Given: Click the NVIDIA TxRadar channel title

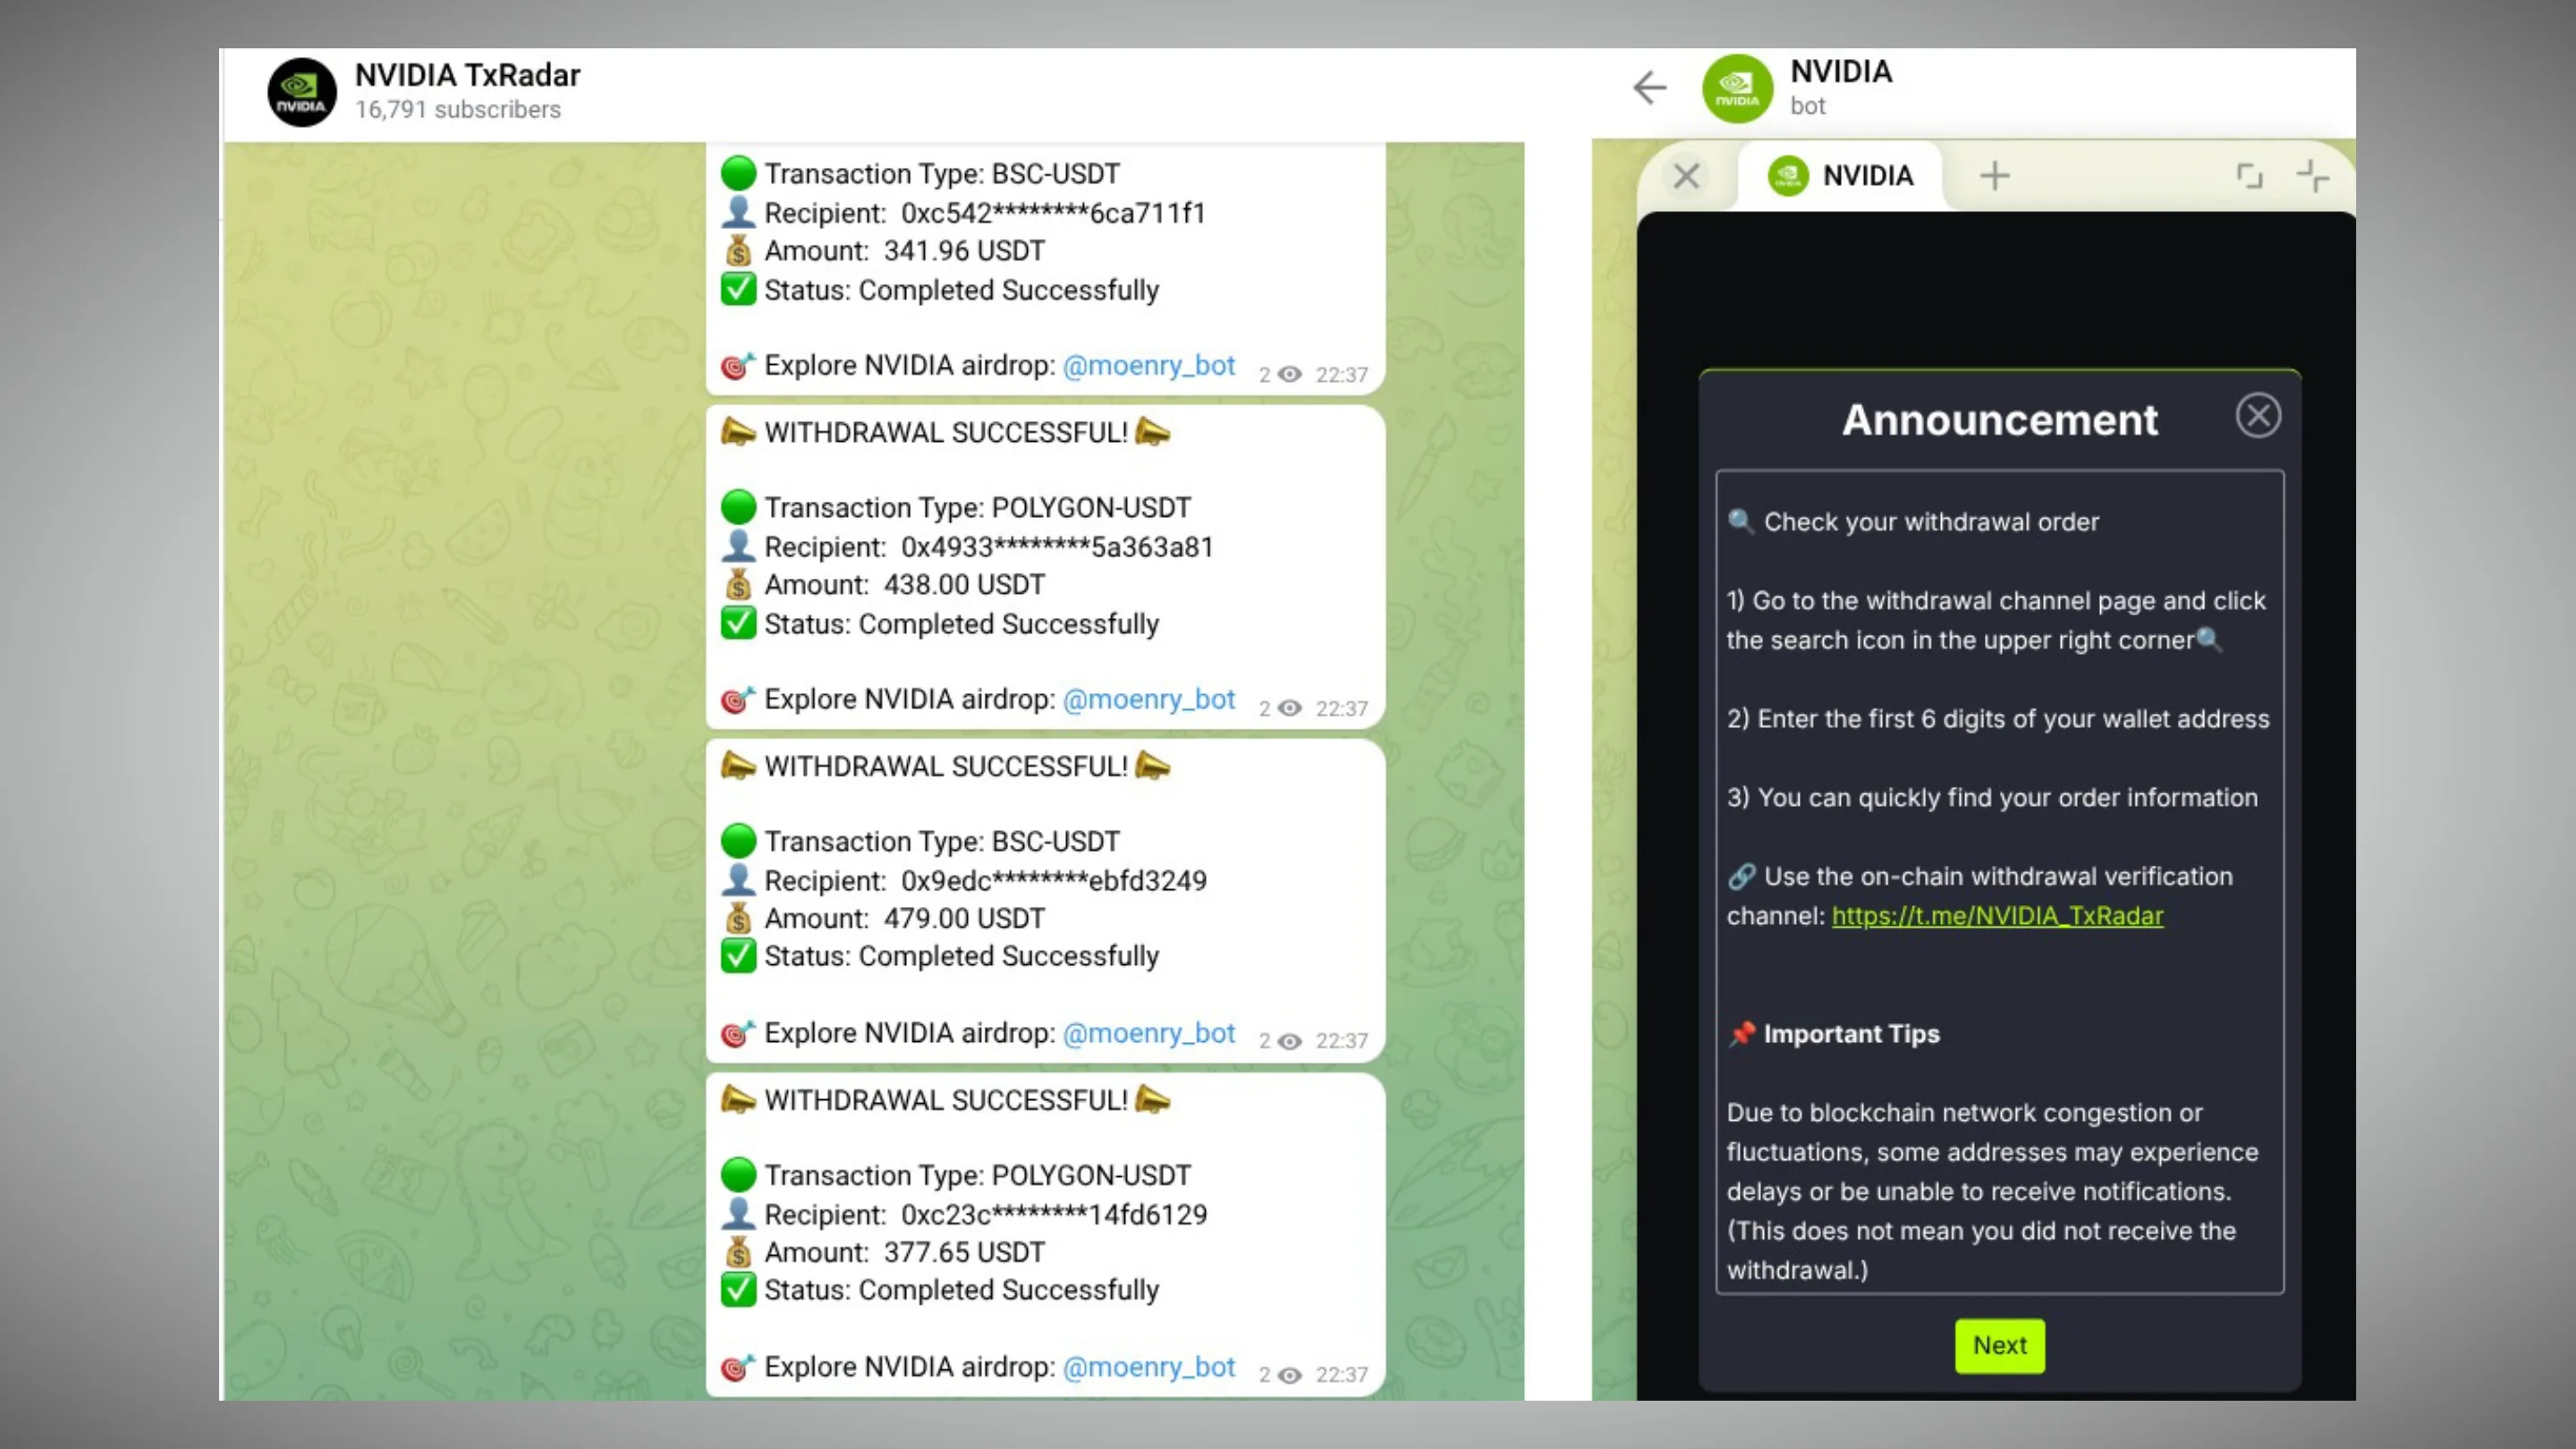Looking at the screenshot, I should [x=467, y=75].
